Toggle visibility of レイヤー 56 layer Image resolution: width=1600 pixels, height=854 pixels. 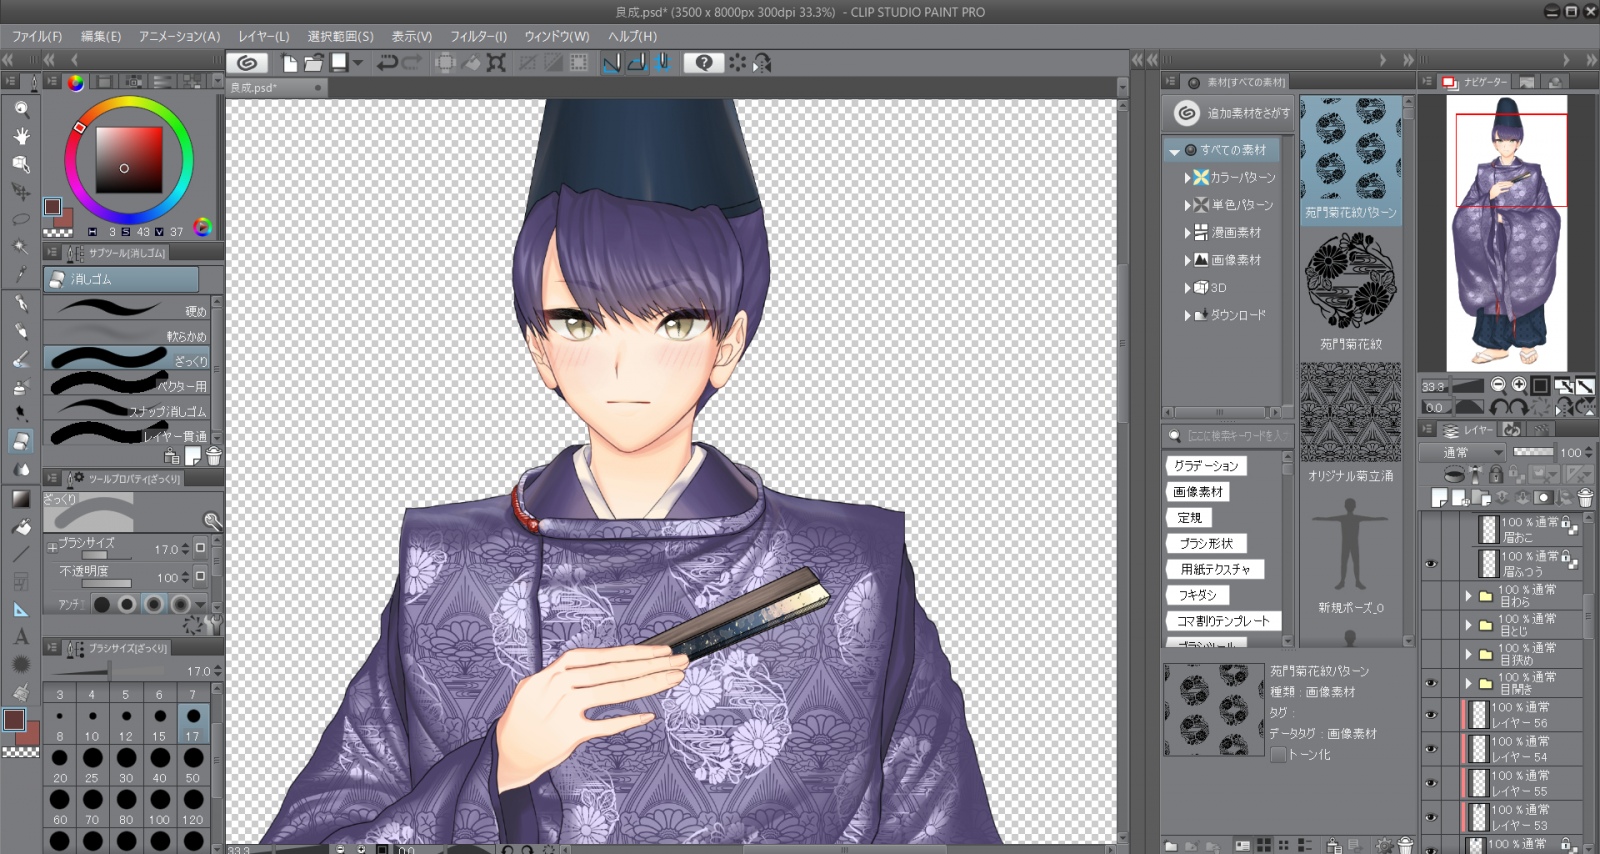coord(1431,715)
